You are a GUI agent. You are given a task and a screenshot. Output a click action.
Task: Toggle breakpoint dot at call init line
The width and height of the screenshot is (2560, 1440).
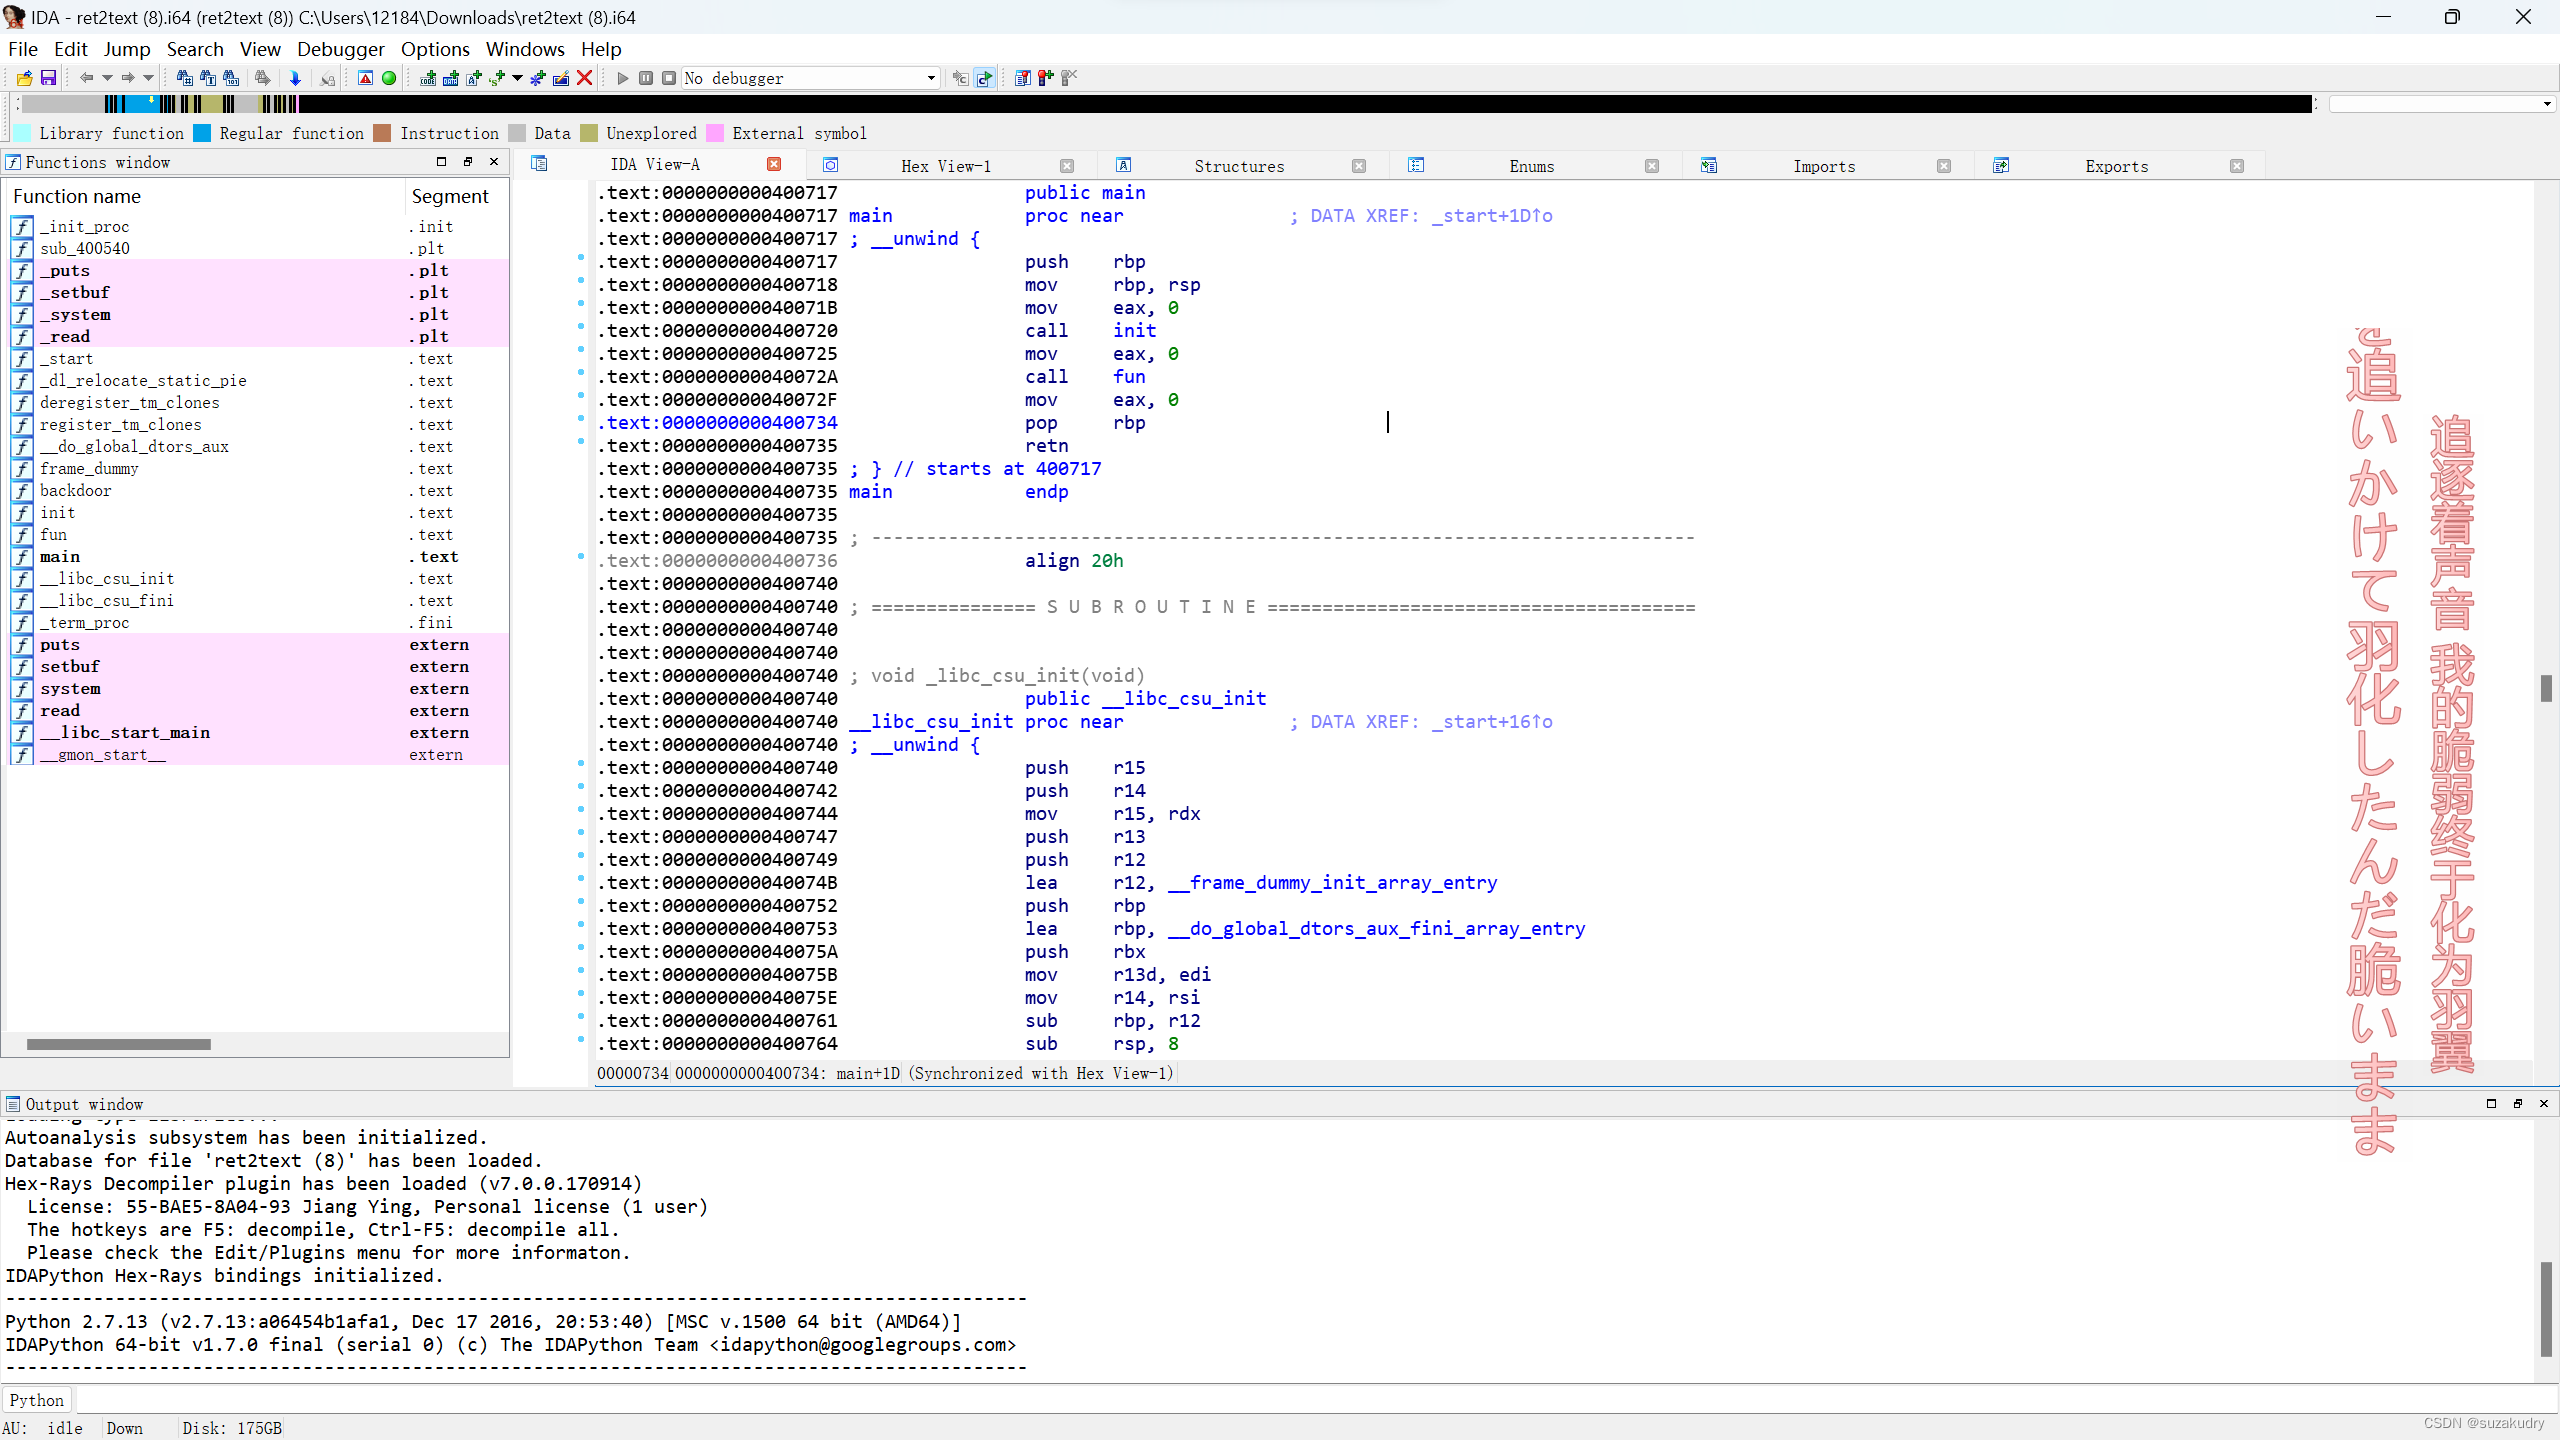(x=581, y=328)
